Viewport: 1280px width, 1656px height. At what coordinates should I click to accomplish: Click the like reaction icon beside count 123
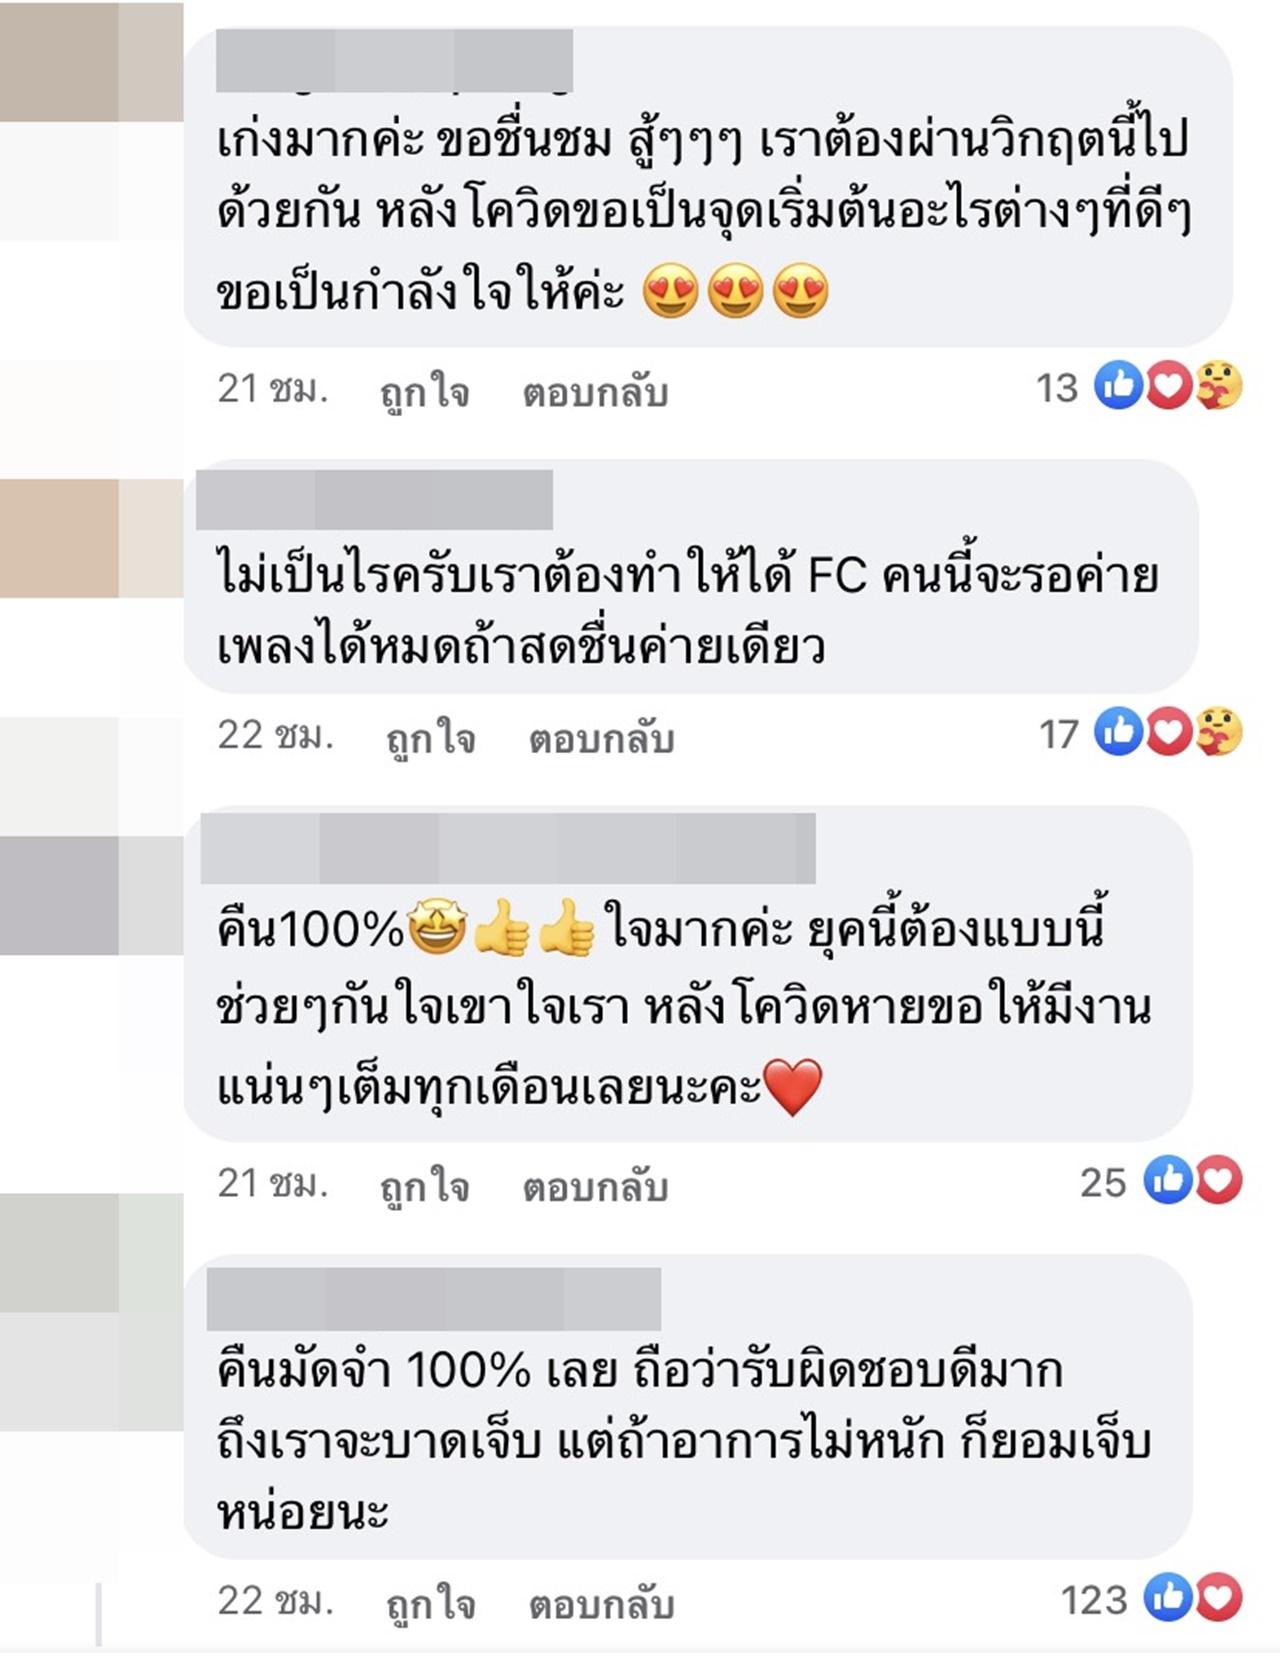pos(1168,1597)
